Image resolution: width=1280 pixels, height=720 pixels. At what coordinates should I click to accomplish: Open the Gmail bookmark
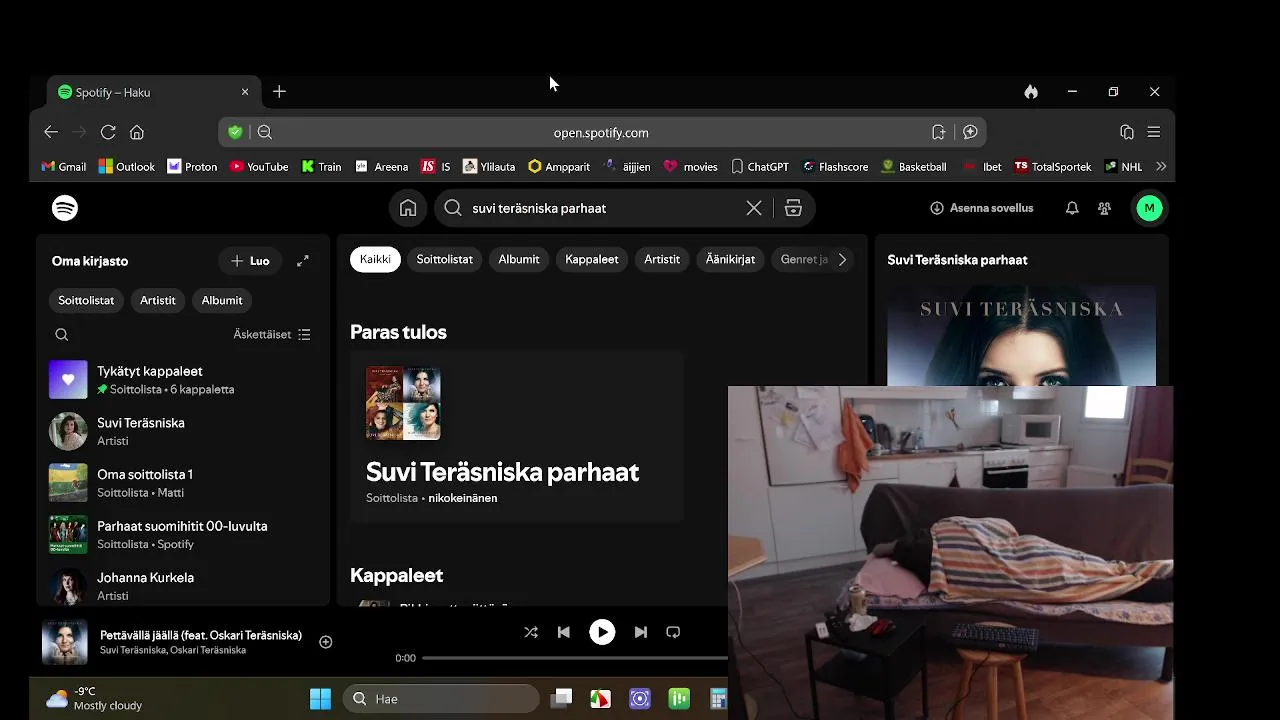(x=63, y=167)
